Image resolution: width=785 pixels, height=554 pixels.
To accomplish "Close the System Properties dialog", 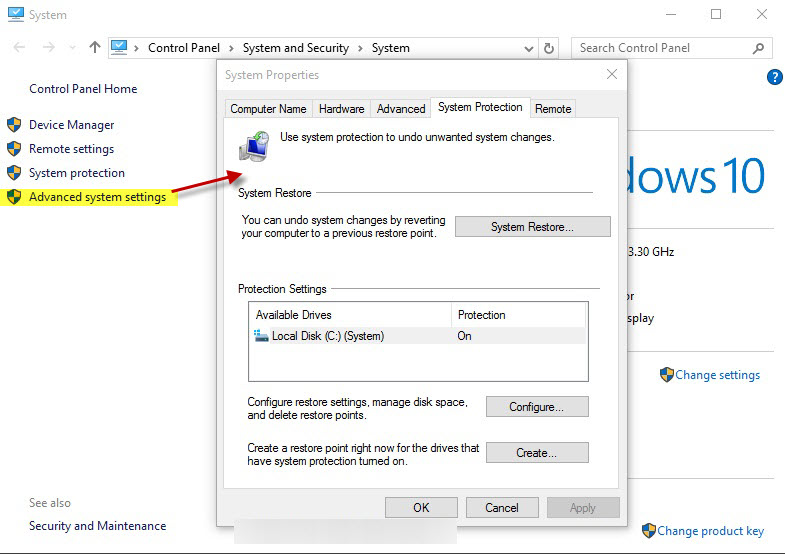I will click(611, 75).
